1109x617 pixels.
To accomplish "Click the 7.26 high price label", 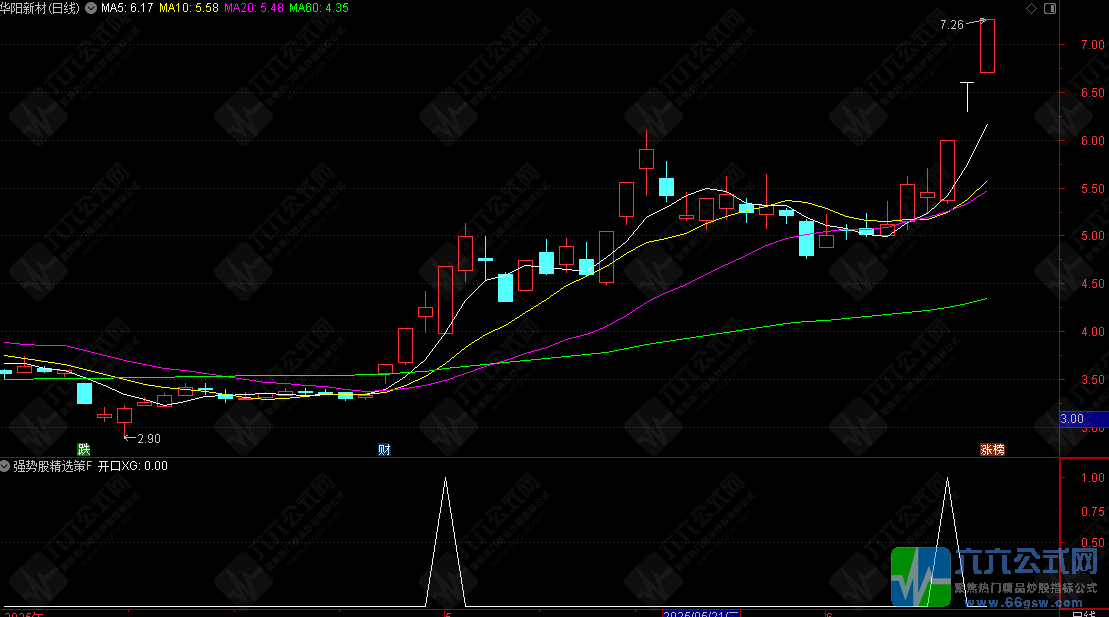I will [951, 24].
